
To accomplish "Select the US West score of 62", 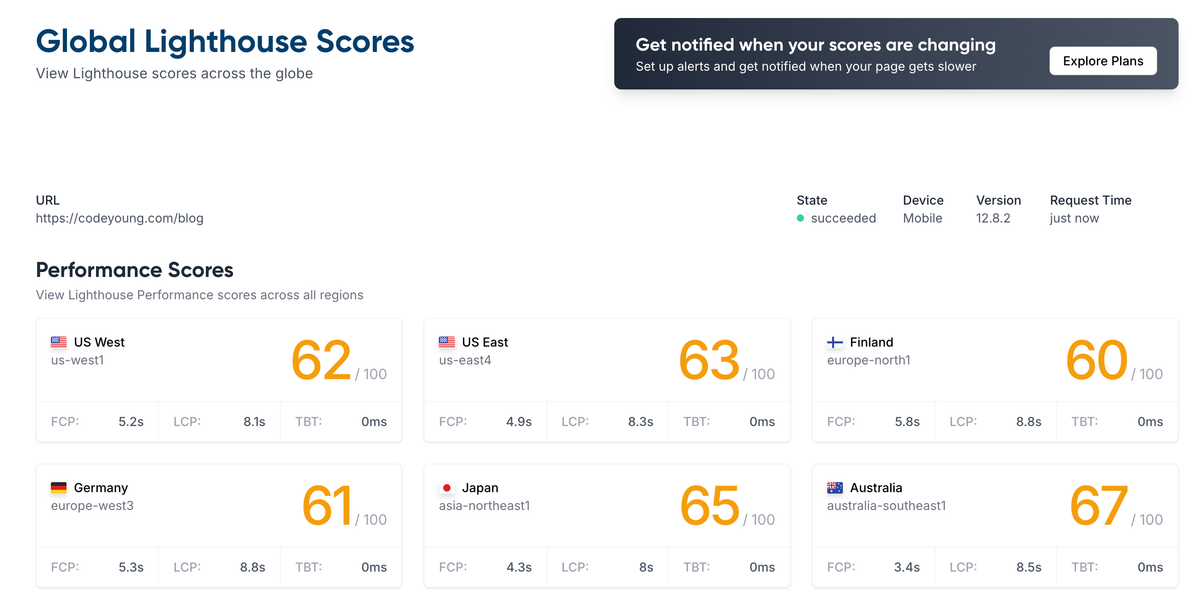I will point(321,361).
